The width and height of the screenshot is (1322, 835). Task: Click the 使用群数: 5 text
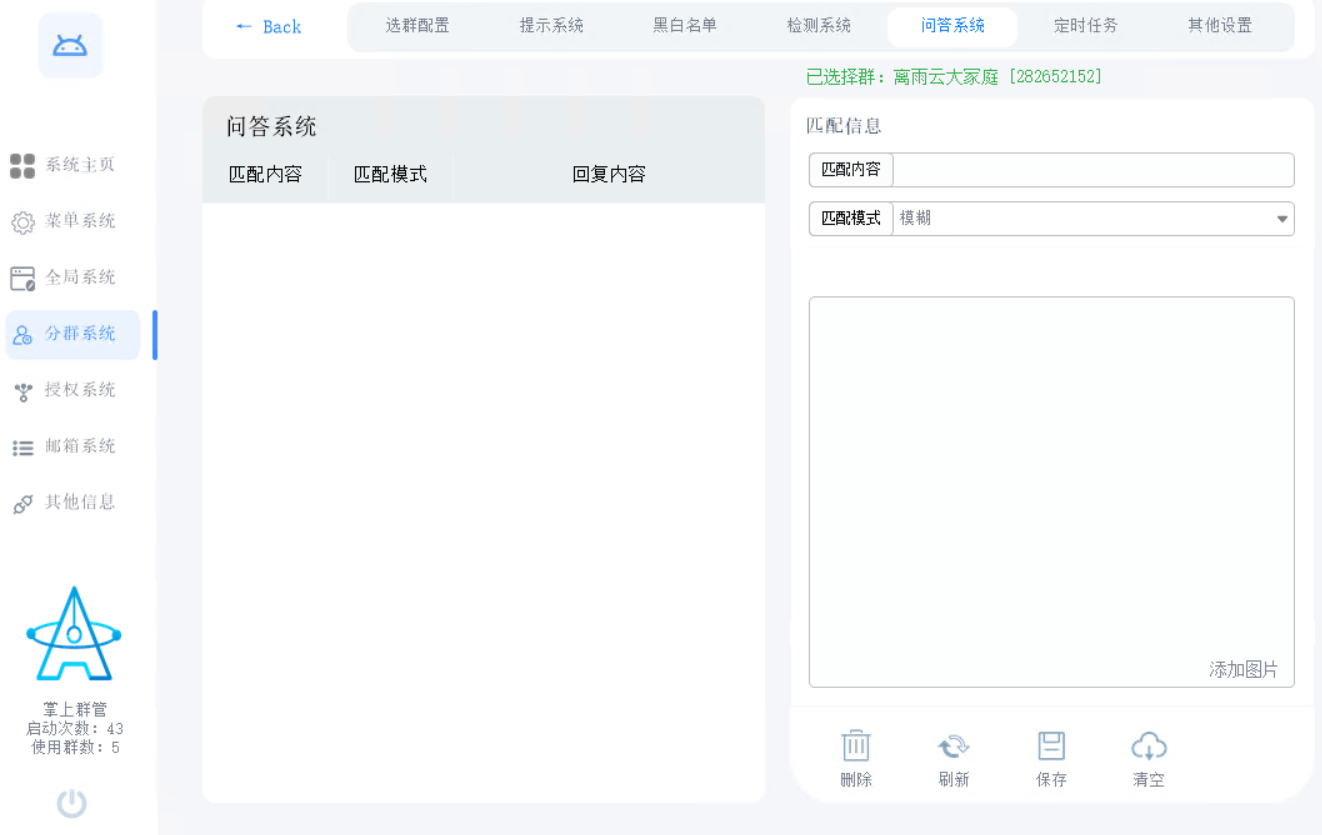tap(75, 747)
